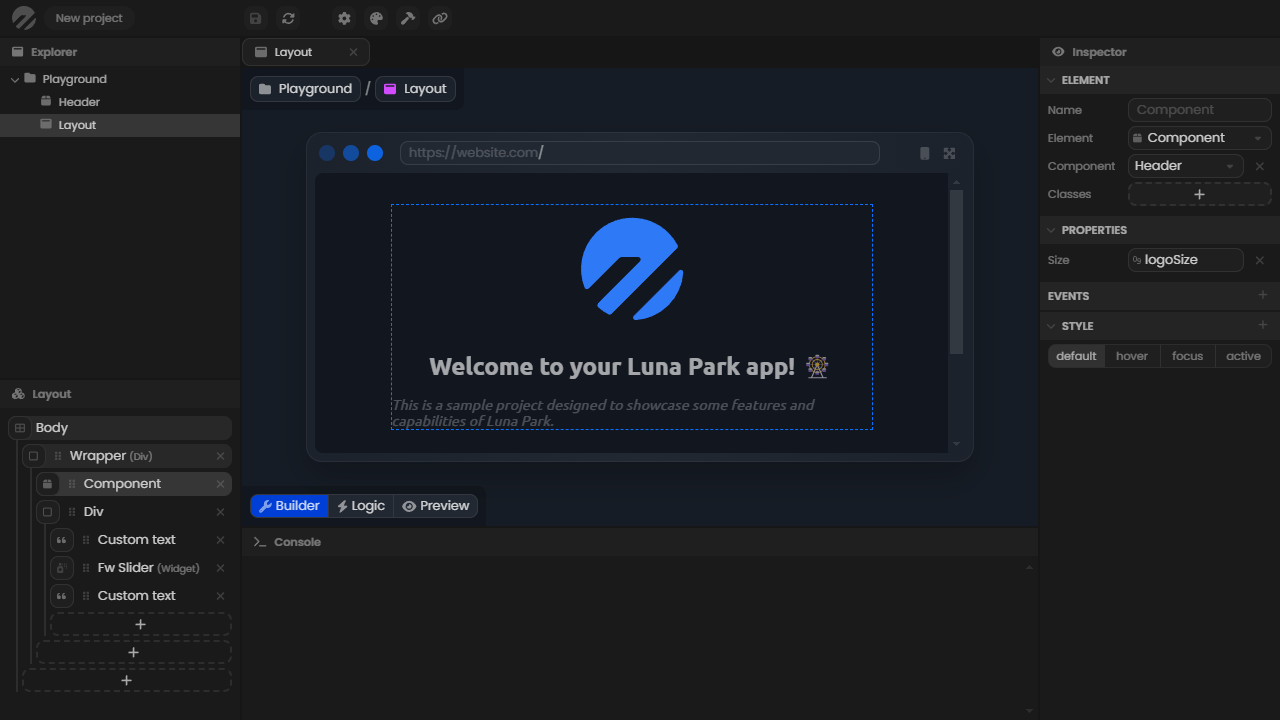Click the link chain icon
This screenshot has height=720, width=1280.
439,18
